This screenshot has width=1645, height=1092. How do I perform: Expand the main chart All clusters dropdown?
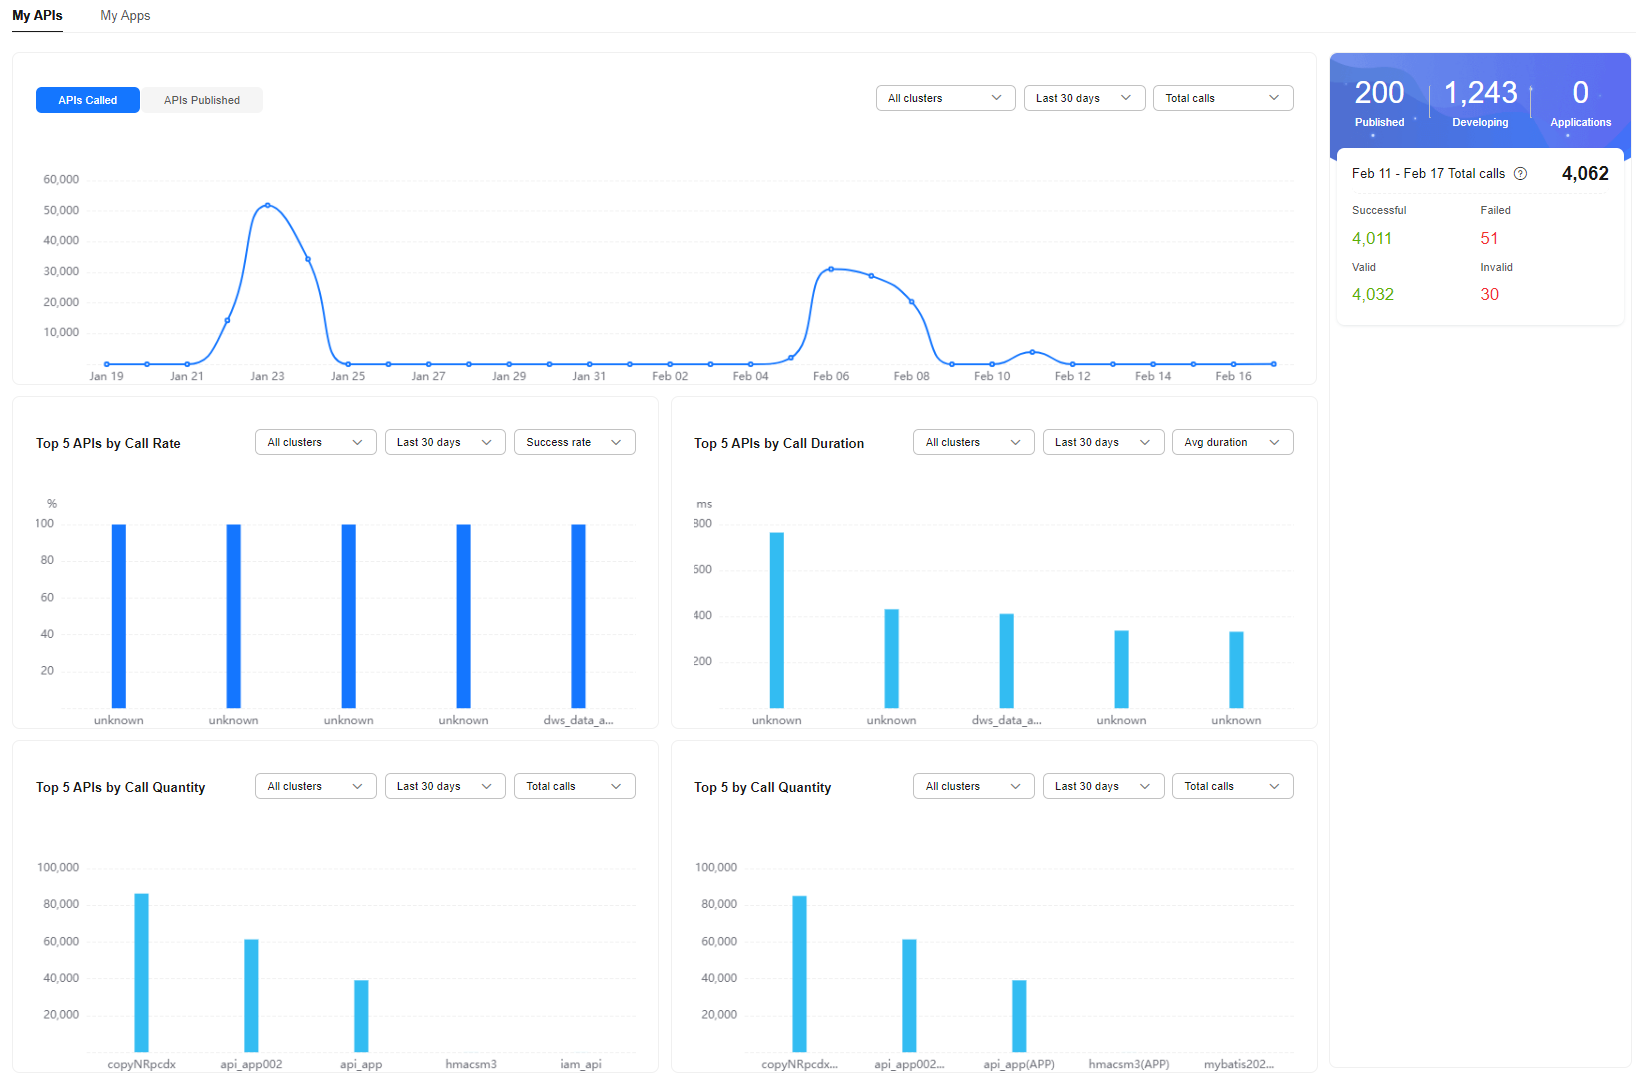click(x=945, y=98)
